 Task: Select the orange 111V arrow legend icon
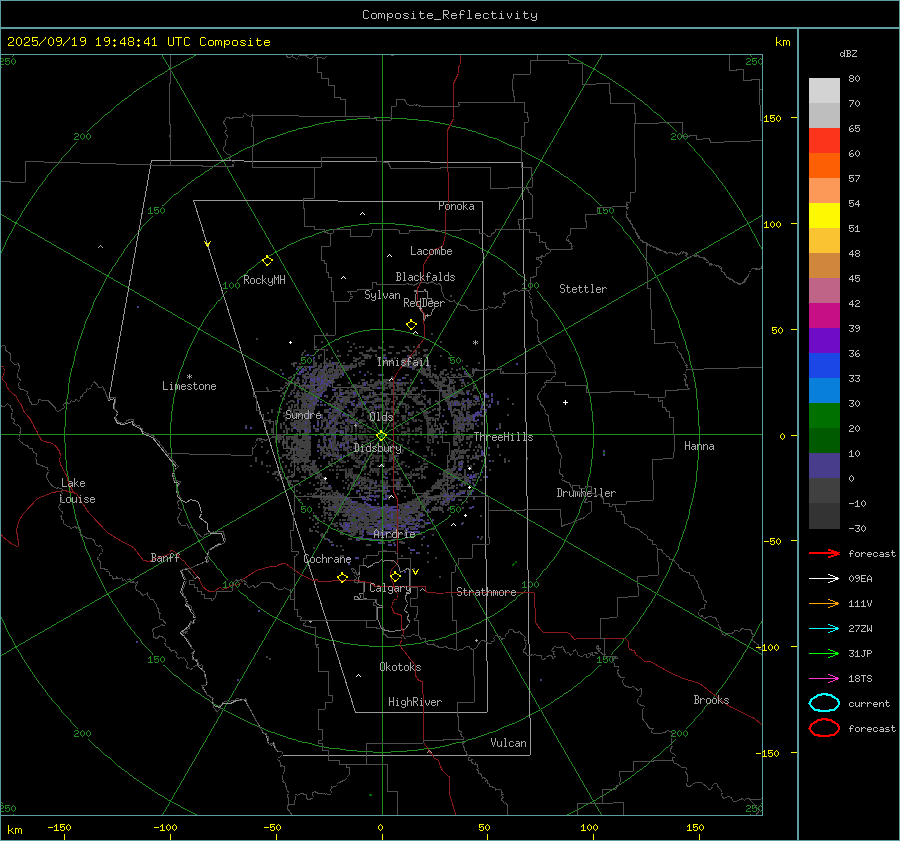[x=824, y=603]
